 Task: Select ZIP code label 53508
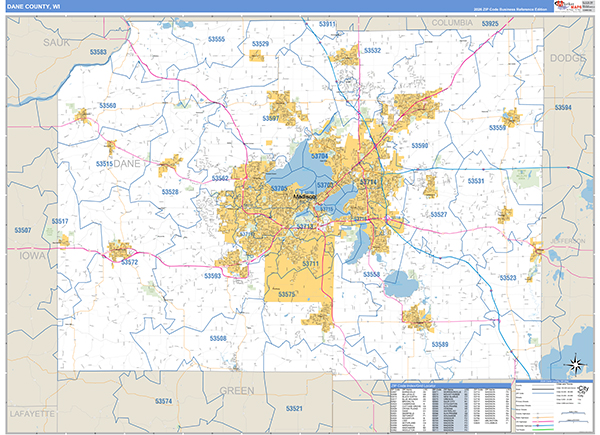pos(218,339)
